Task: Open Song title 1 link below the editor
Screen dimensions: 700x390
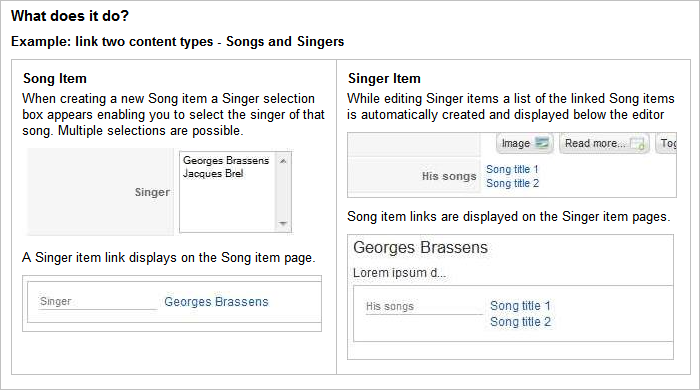Action: click(512, 169)
